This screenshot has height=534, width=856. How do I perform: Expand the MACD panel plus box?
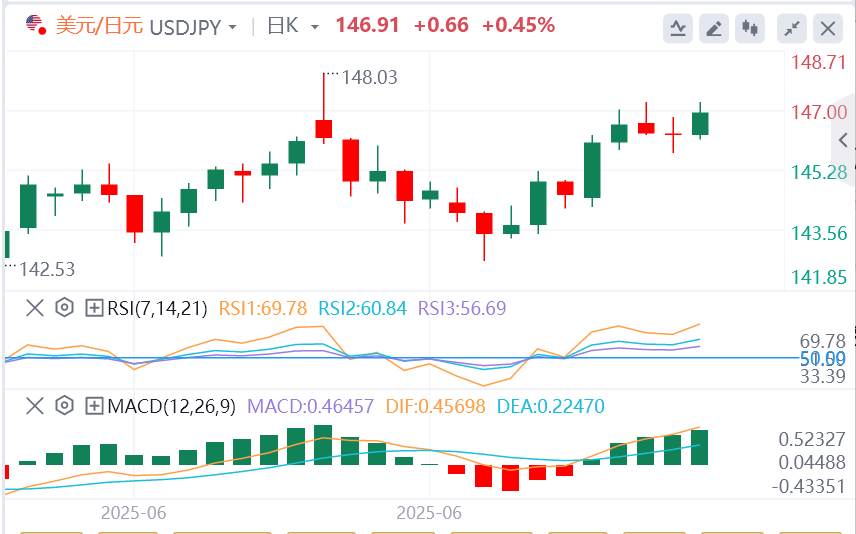(95, 406)
